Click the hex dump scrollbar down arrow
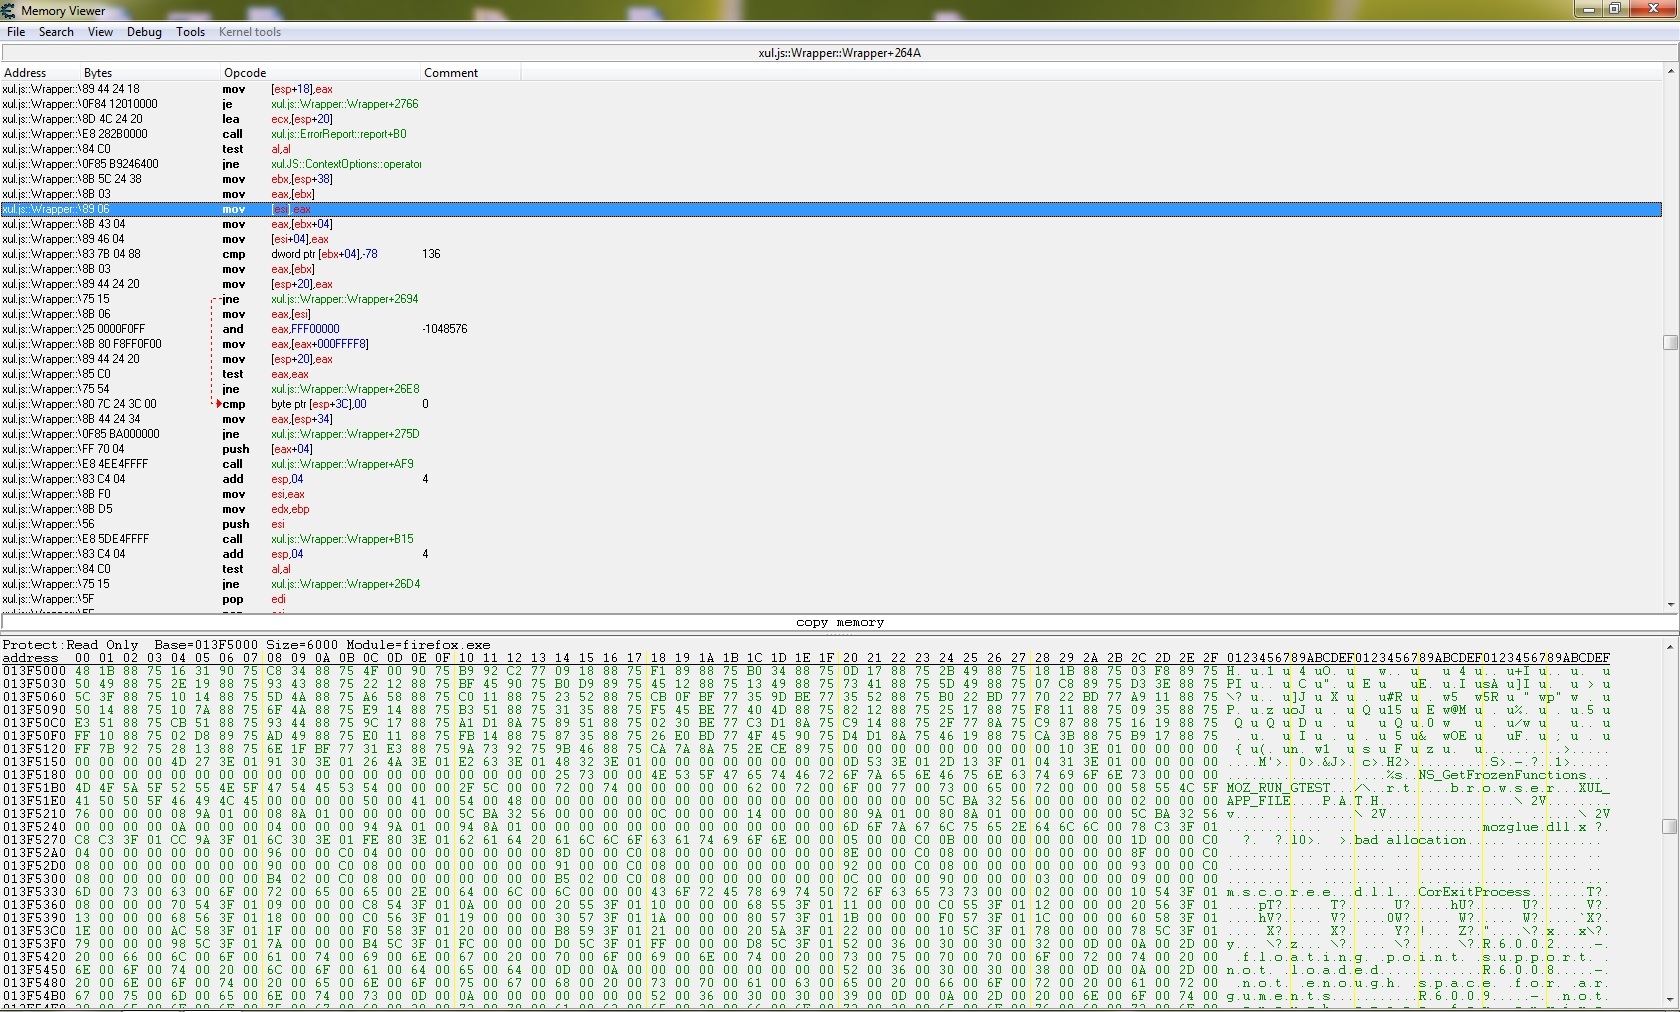This screenshot has height=1012, width=1680. [x=1670, y=1000]
